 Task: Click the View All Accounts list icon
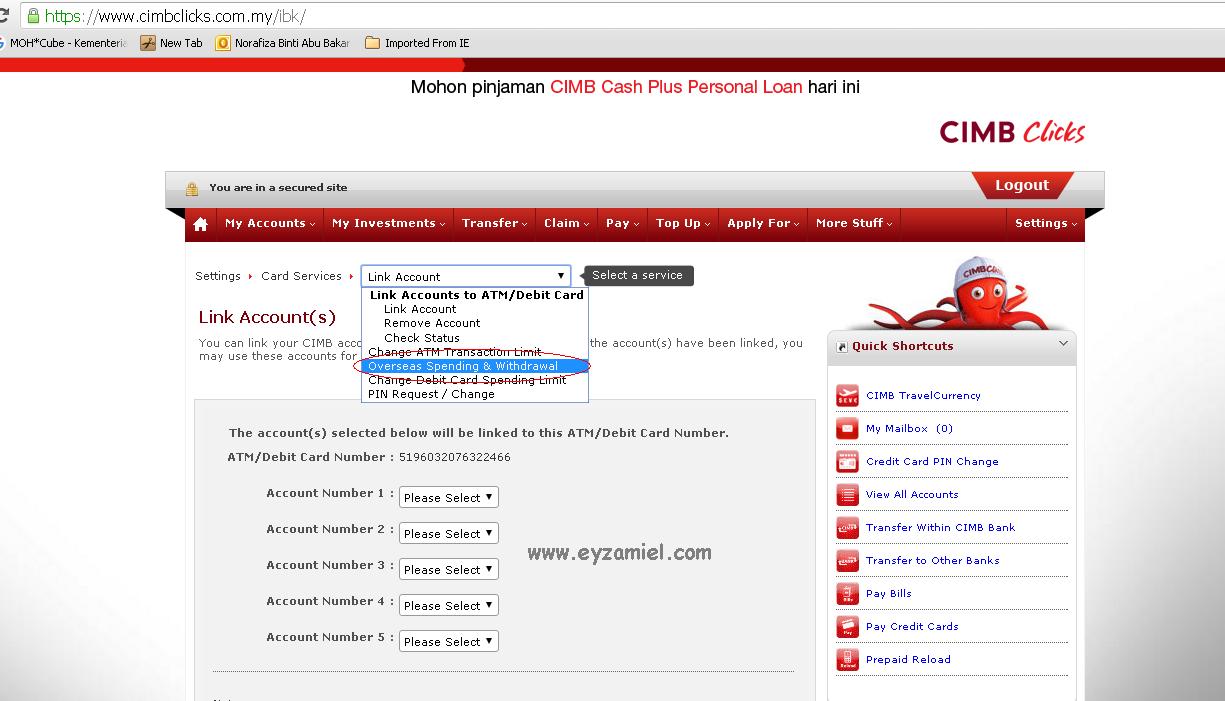coord(848,494)
